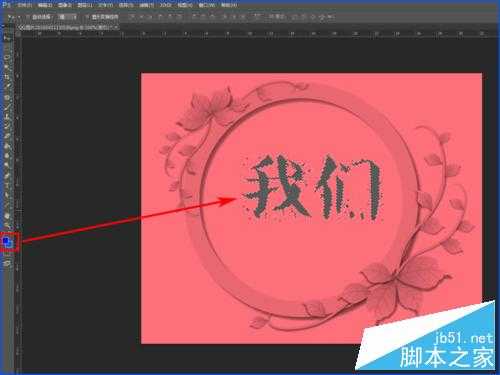
Task: Select the Horizontal Type tool
Action: coord(7,185)
